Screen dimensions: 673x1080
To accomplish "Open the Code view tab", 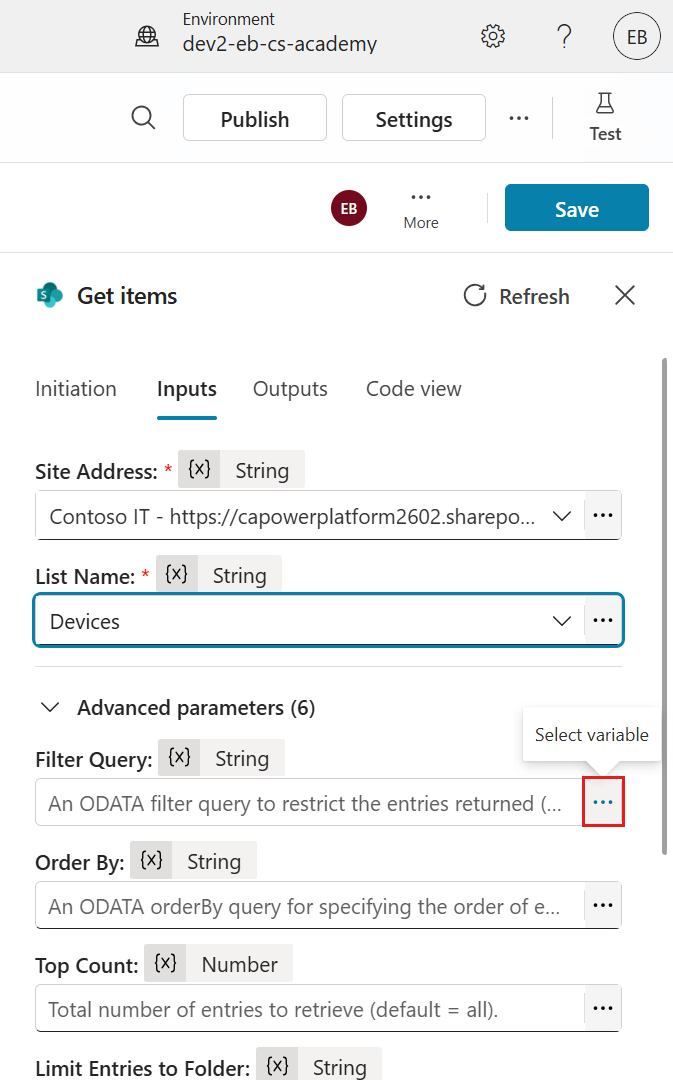I will (413, 389).
